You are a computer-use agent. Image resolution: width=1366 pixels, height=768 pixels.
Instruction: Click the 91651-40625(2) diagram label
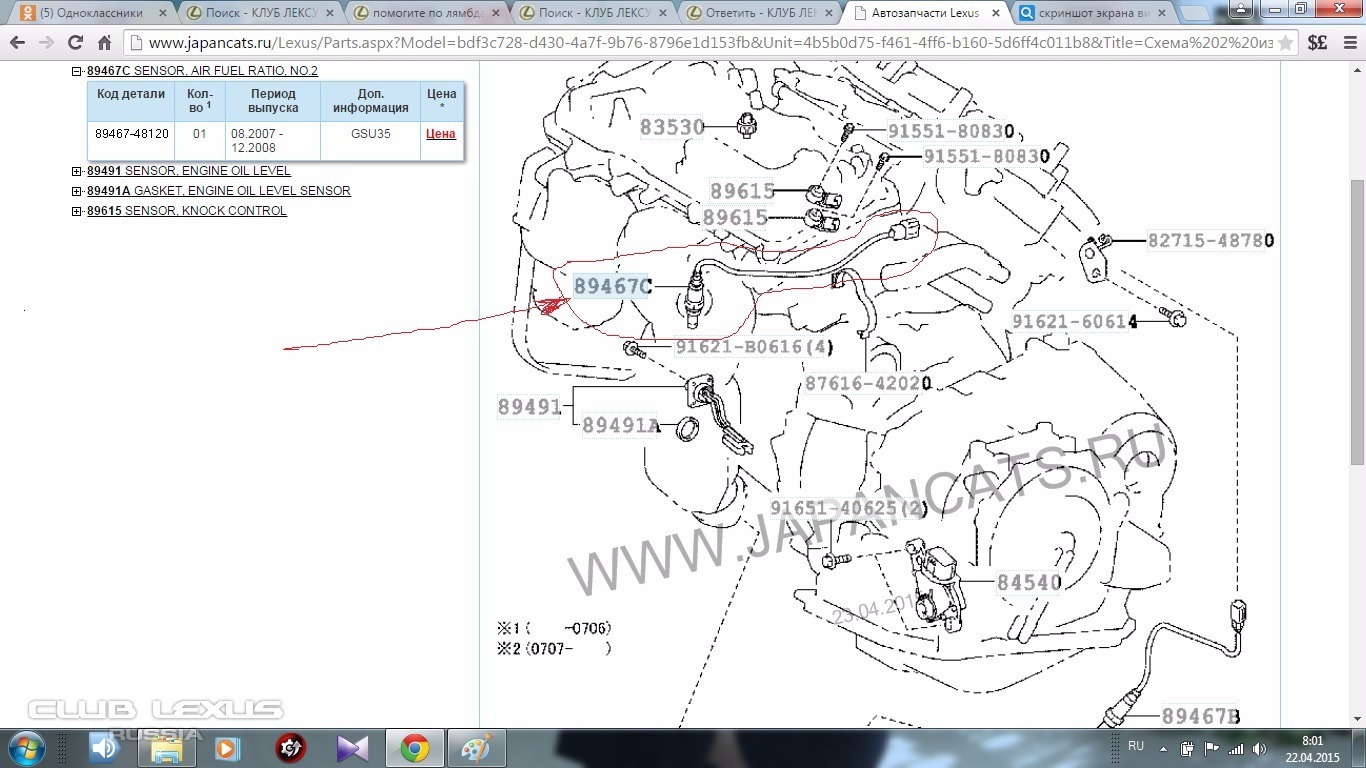click(849, 508)
